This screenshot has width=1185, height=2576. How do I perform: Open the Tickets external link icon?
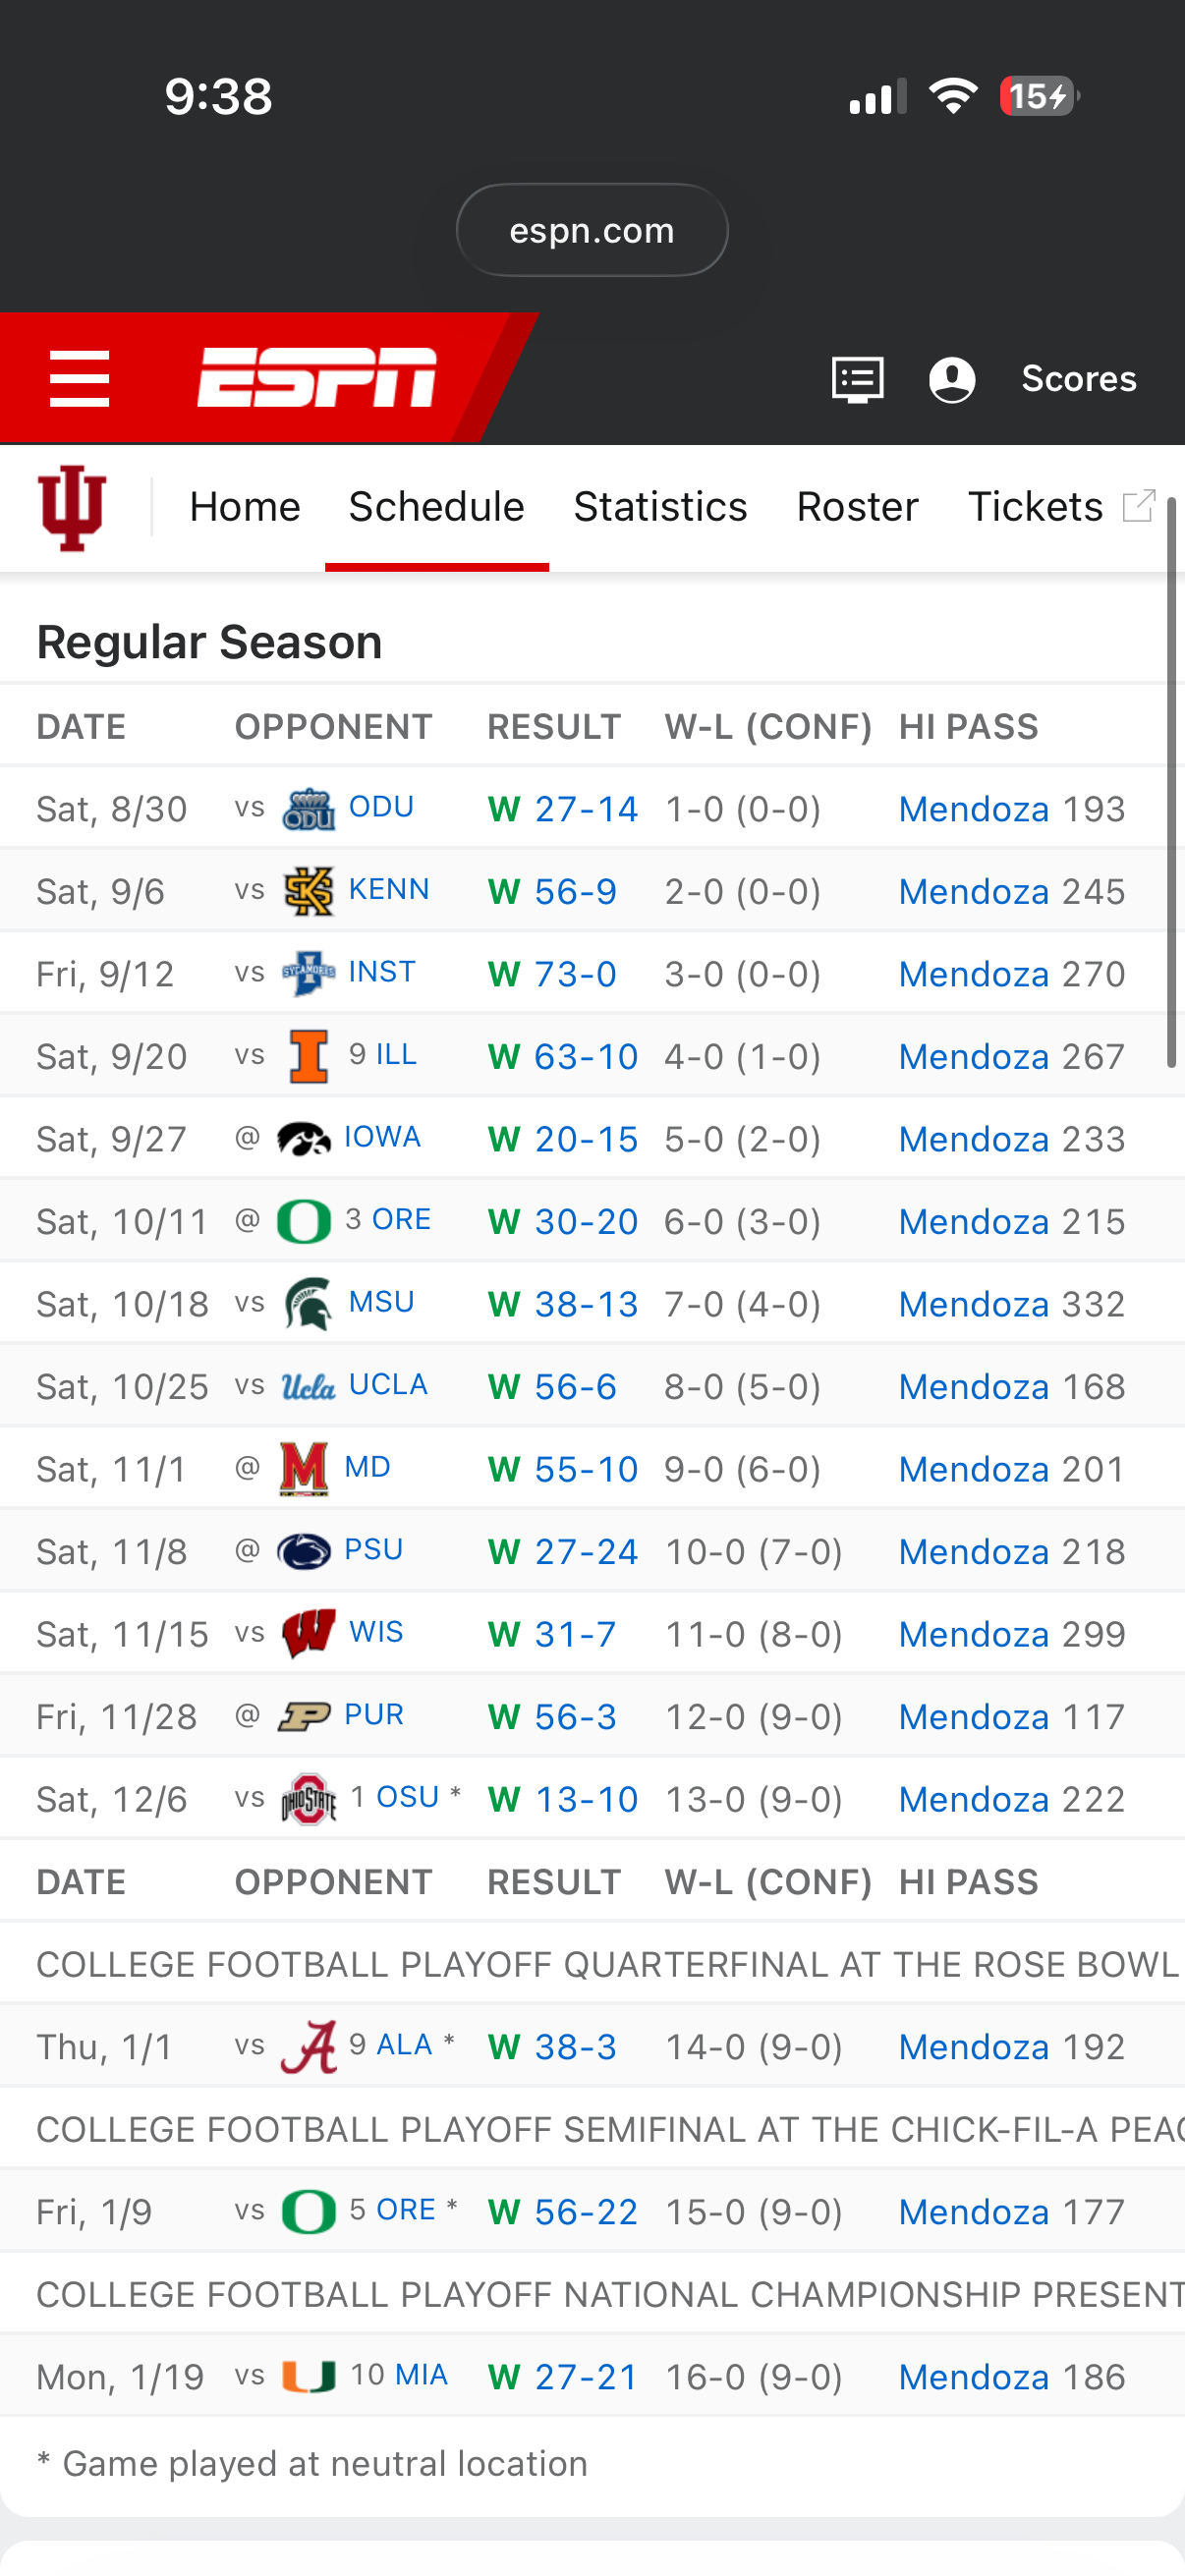(x=1138, y=506)
